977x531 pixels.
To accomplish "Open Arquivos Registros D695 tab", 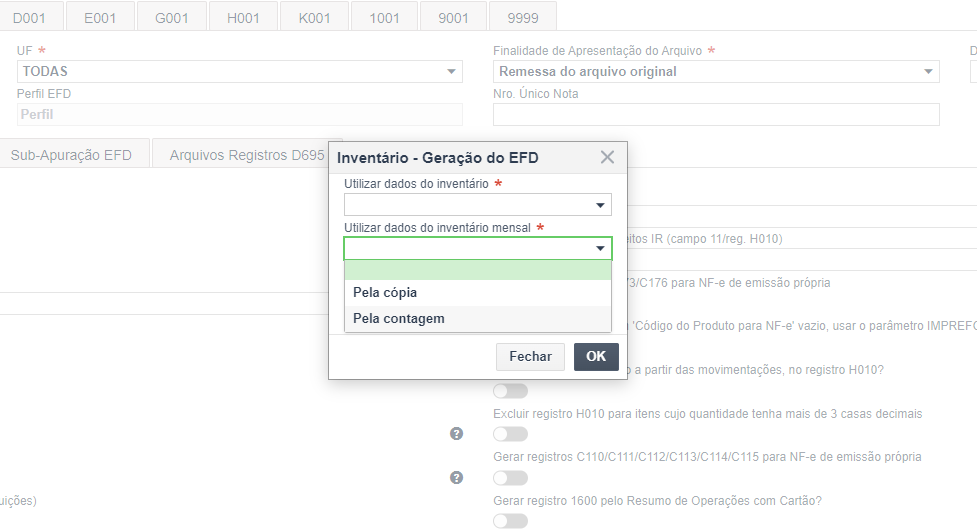I will 247,155.
